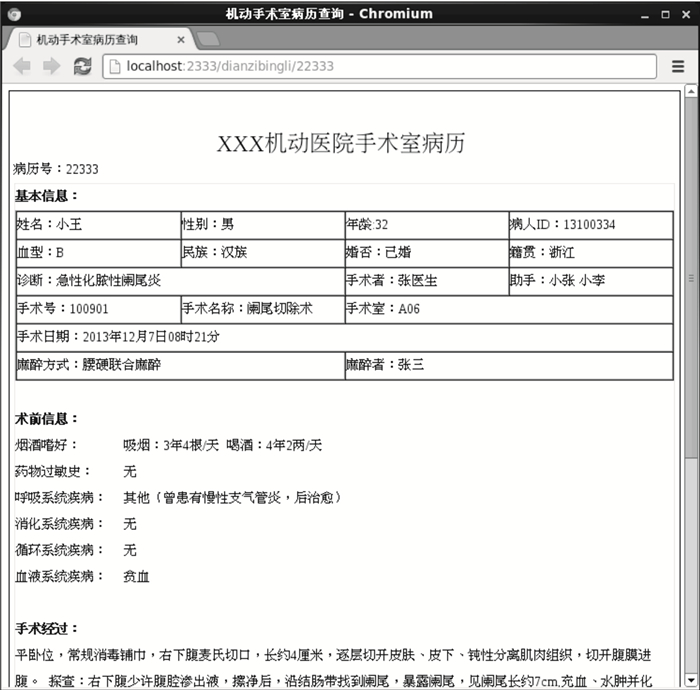
Task: Click the 手术名称：阑尾切除术 cell
Action: click(x=263, y=309)
